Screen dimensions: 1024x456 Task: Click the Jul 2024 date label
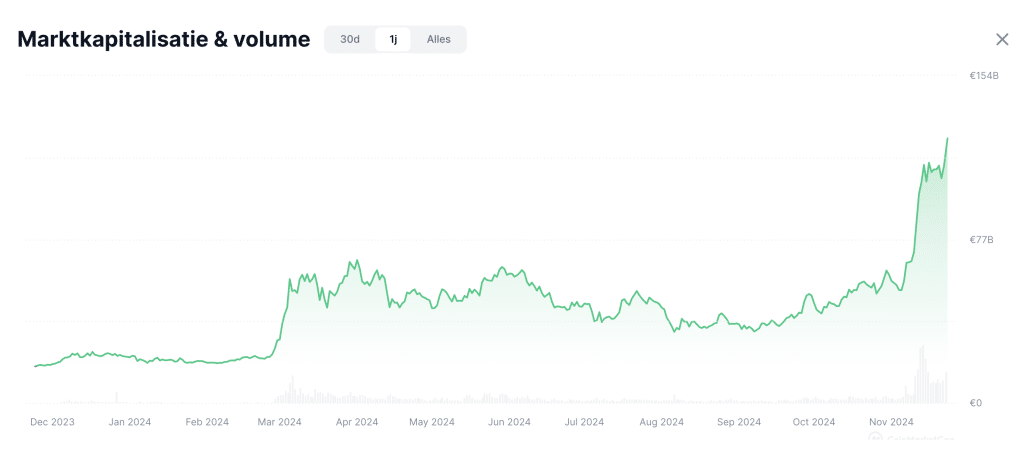click(x=583, y=422)
